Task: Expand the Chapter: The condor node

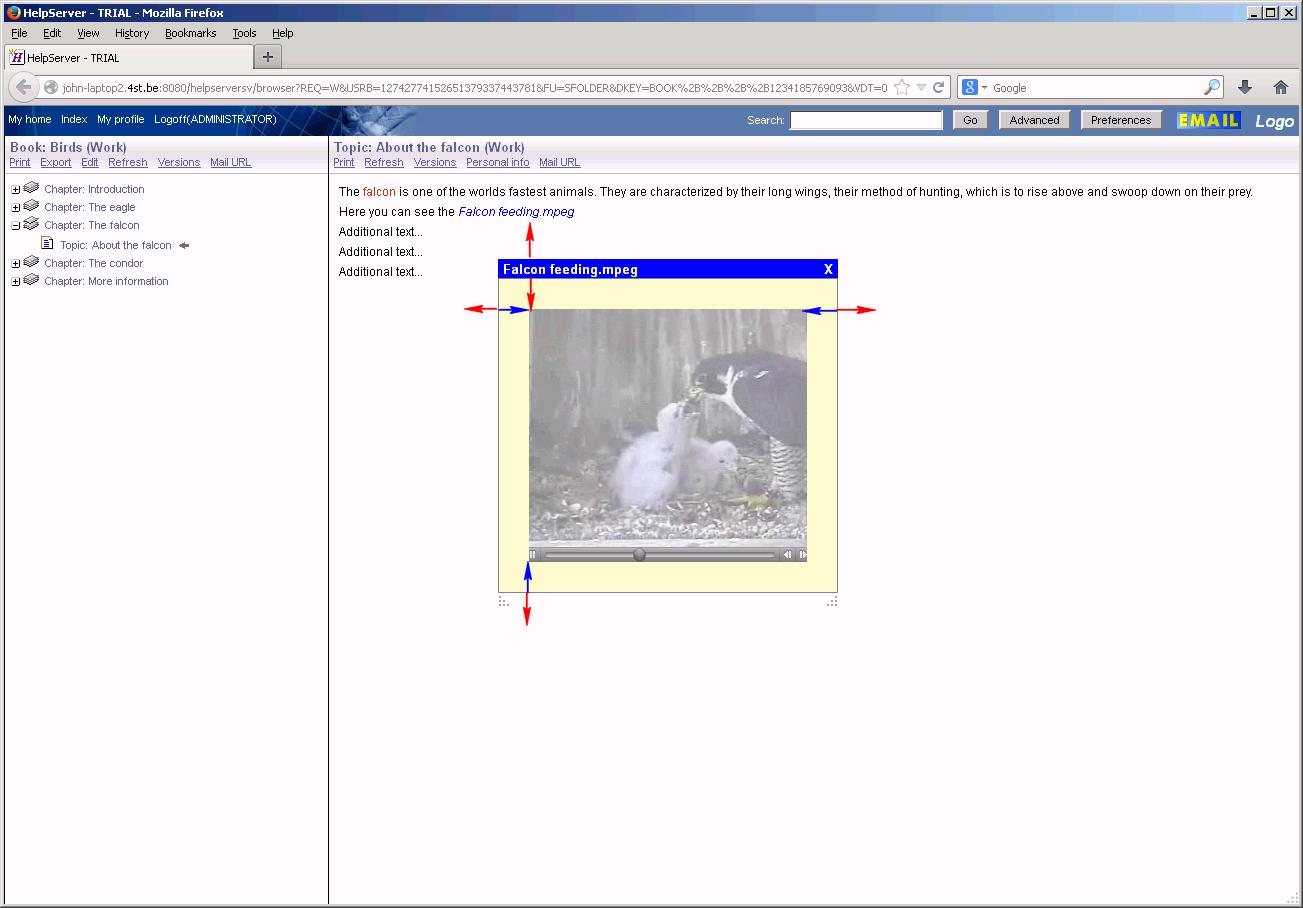Action: point(16,264)
